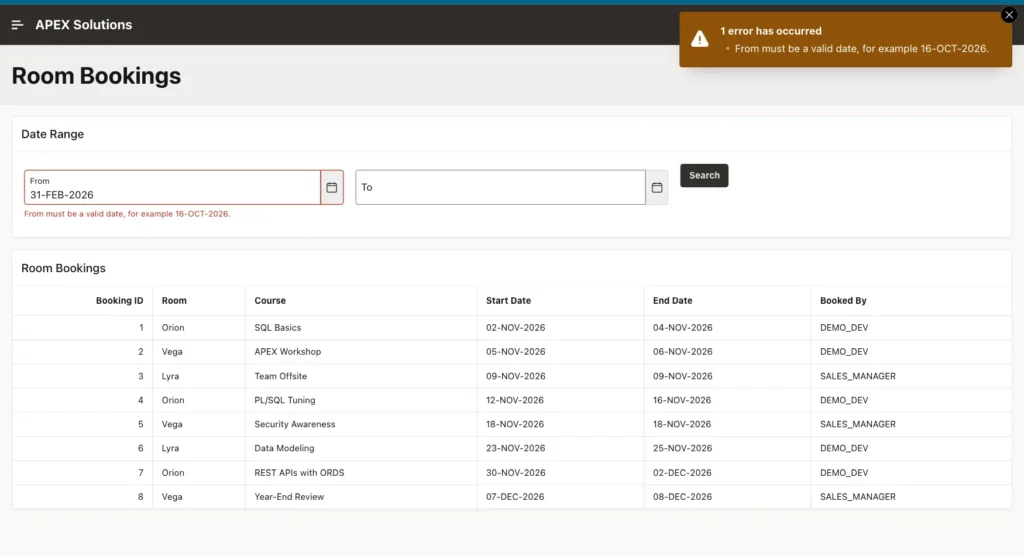Image resolution: width=1024 pixels, height=556 pixels.
Task: Click start date '30-NOV-2026'
Action: (515, 472)
